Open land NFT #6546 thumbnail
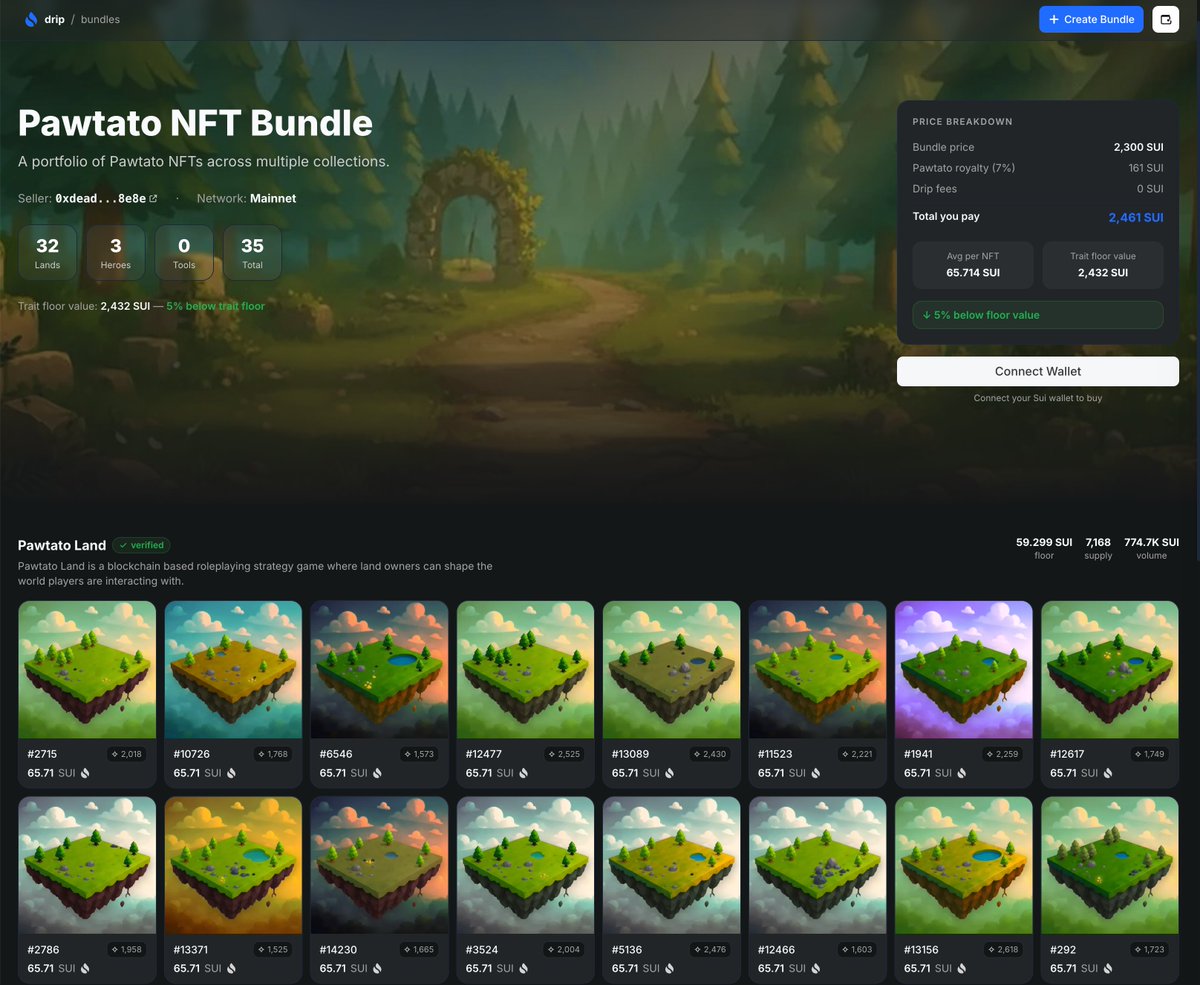The height and width of the screenshot is (985, 1200). [379, 670]
